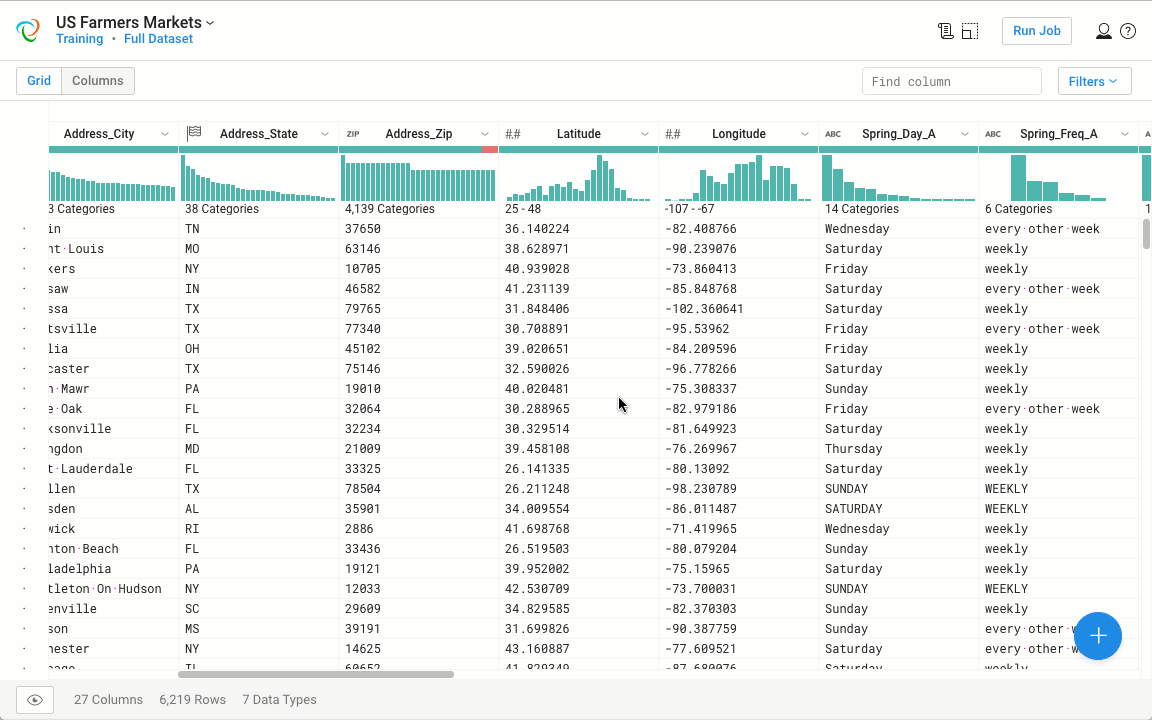
Task: Click the Spring_Day_A column histogram
Action: point(899,178)
